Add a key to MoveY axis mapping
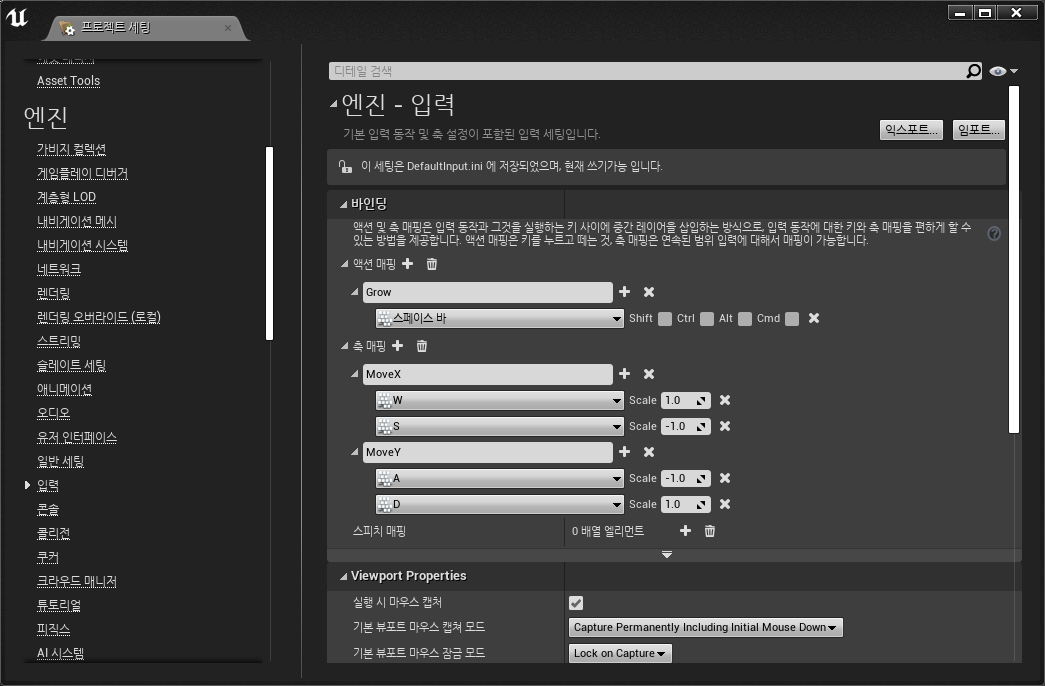The height and width of the screenshot is (686, 1045). pyautogui.click(x=624, y=452)
